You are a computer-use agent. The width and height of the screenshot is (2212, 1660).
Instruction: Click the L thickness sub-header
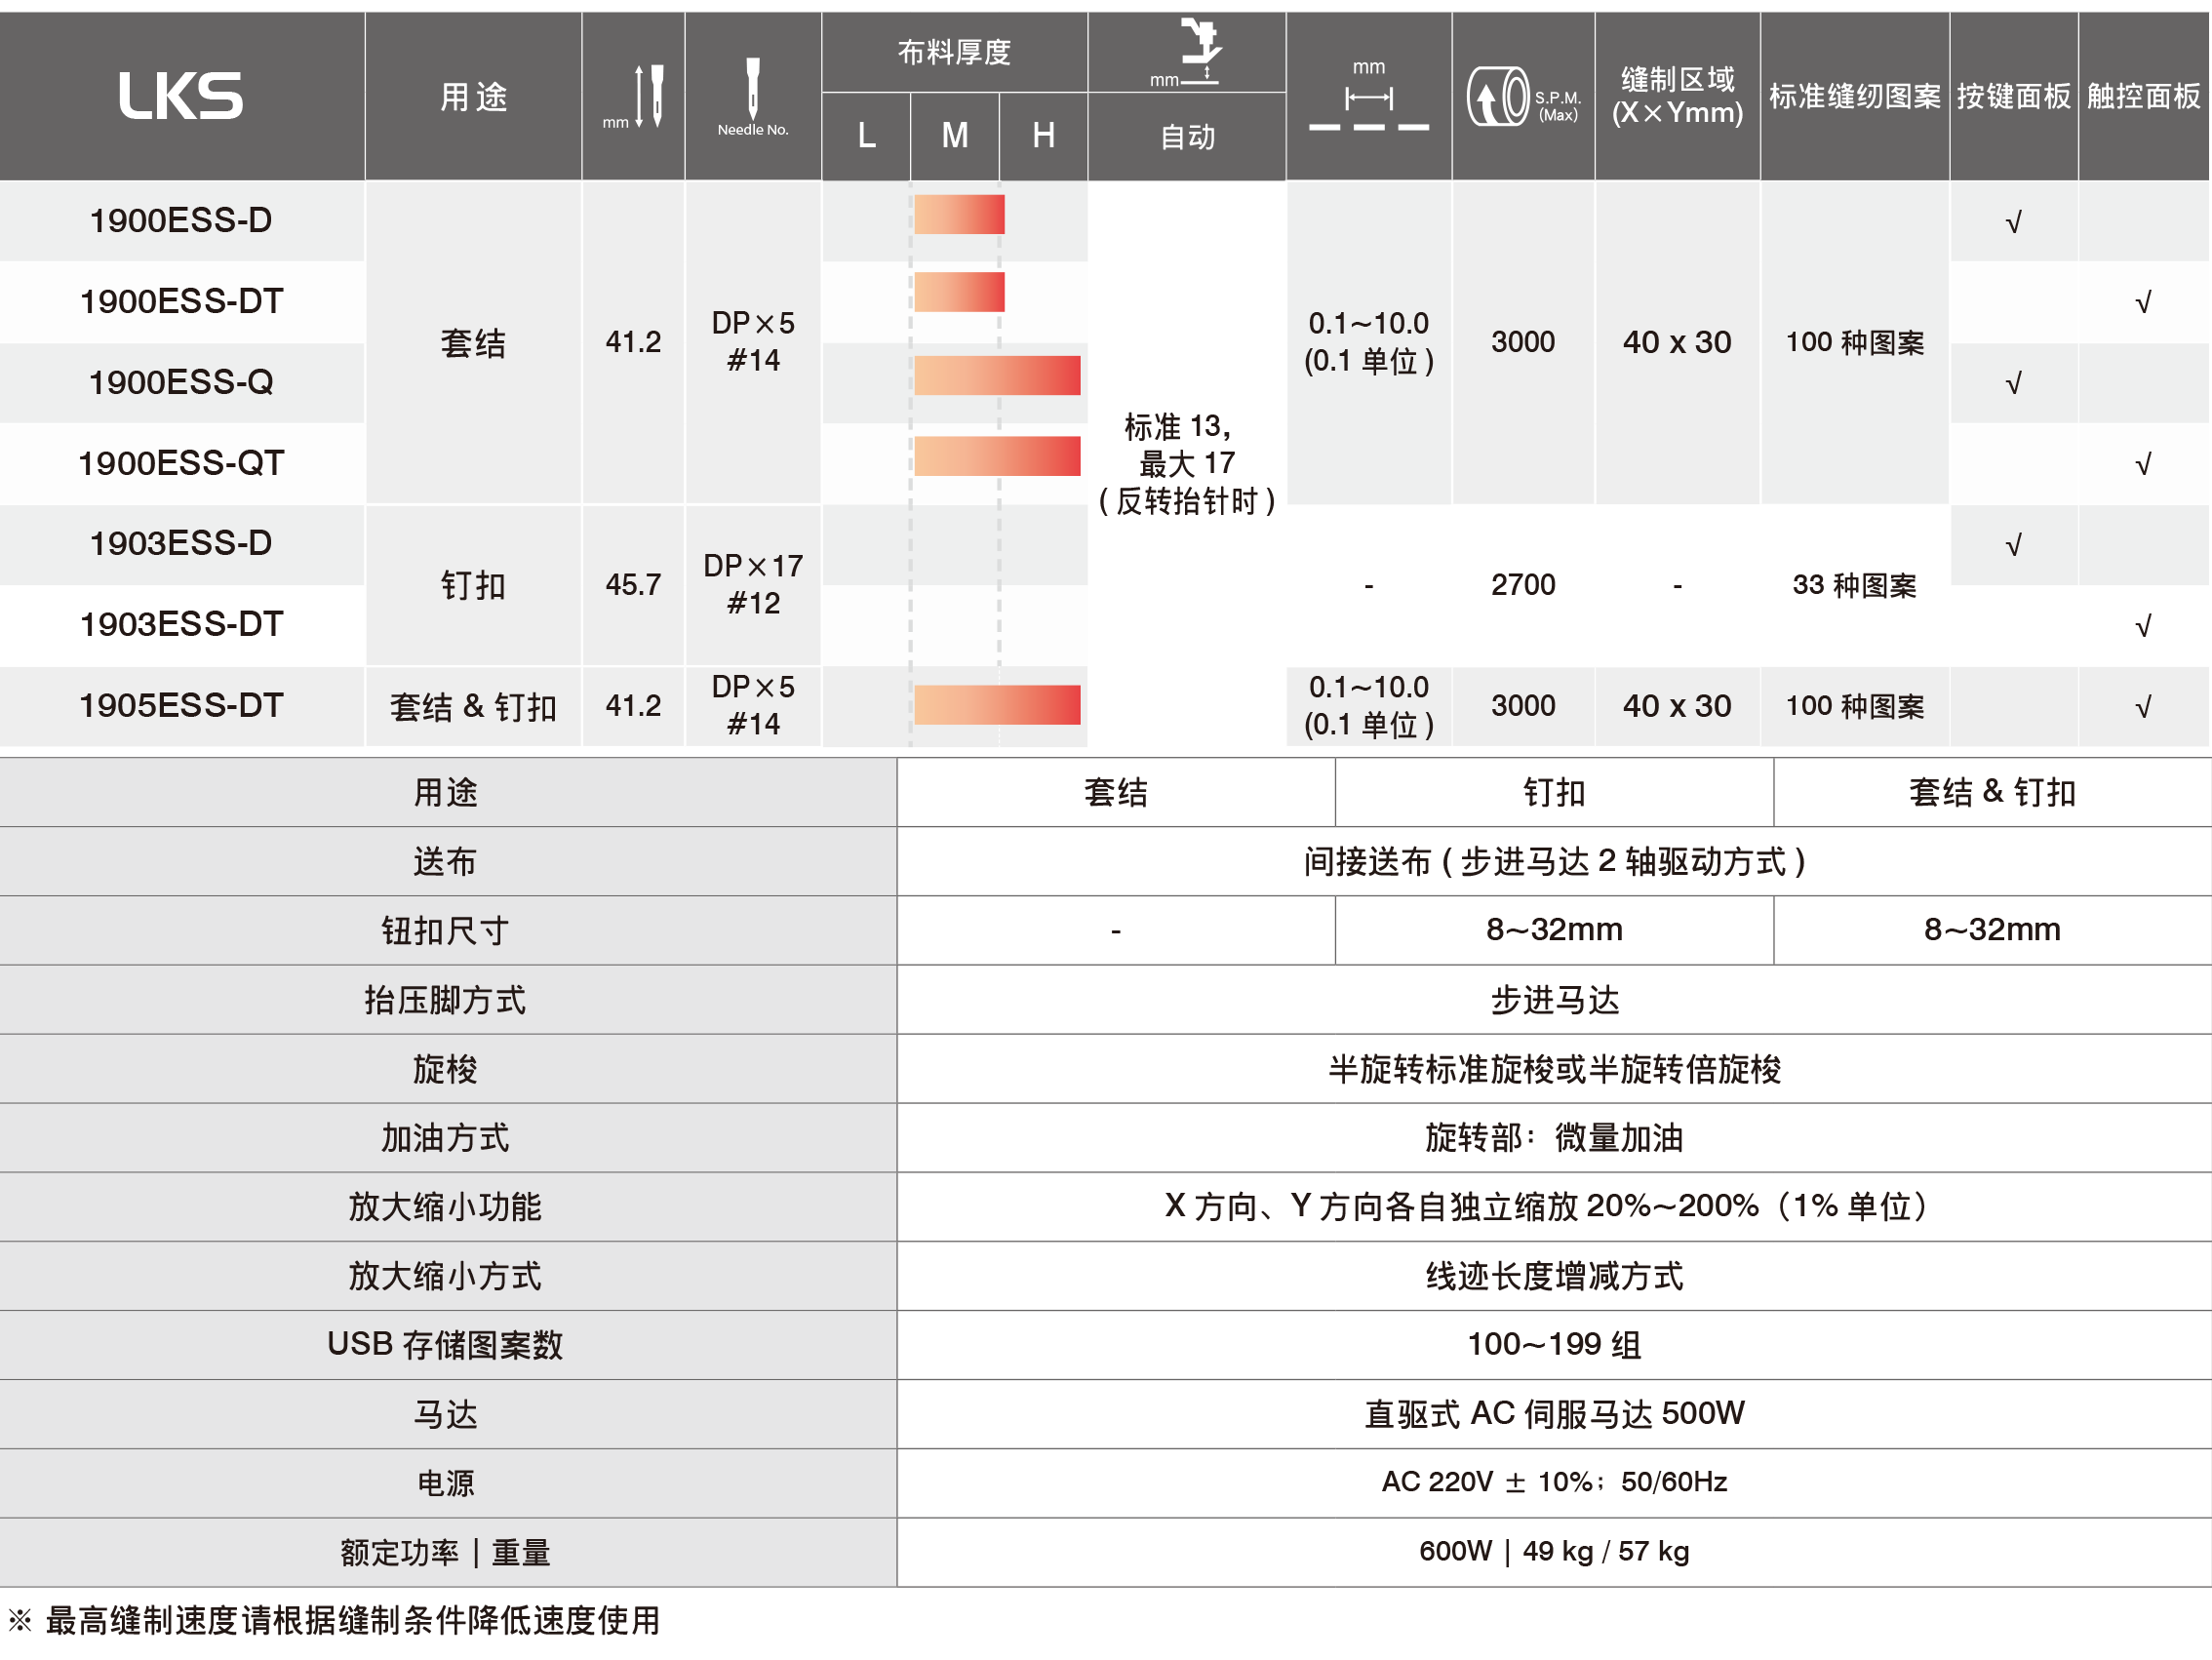(867, 135)
